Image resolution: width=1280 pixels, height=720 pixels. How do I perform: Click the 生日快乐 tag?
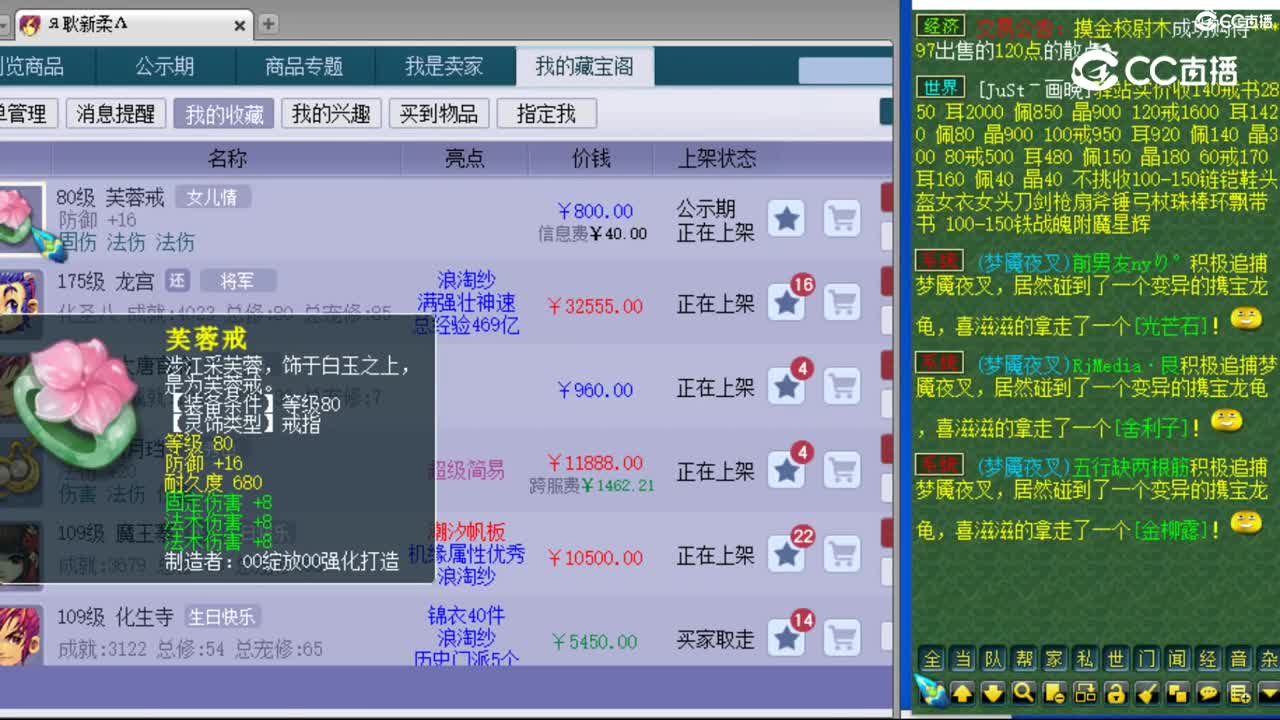click(x=221, y=617)
